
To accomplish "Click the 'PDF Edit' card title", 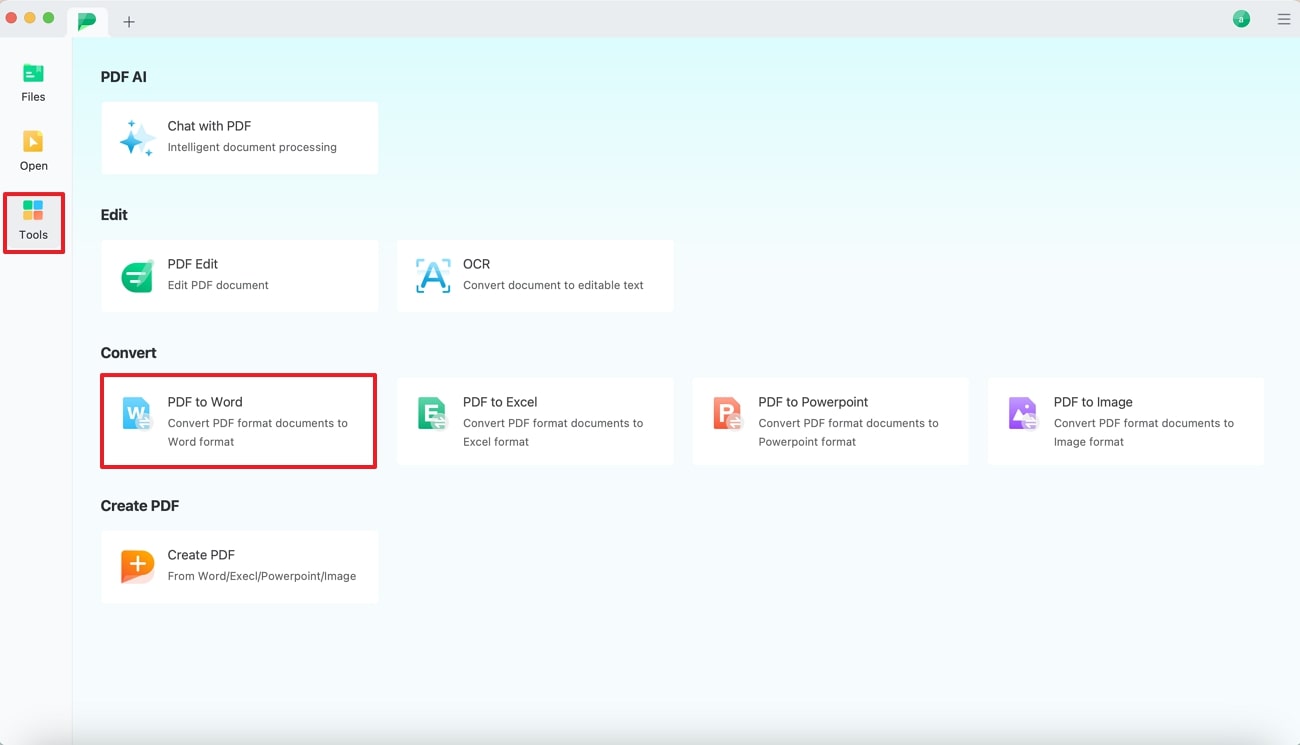I will click(193, 264).
